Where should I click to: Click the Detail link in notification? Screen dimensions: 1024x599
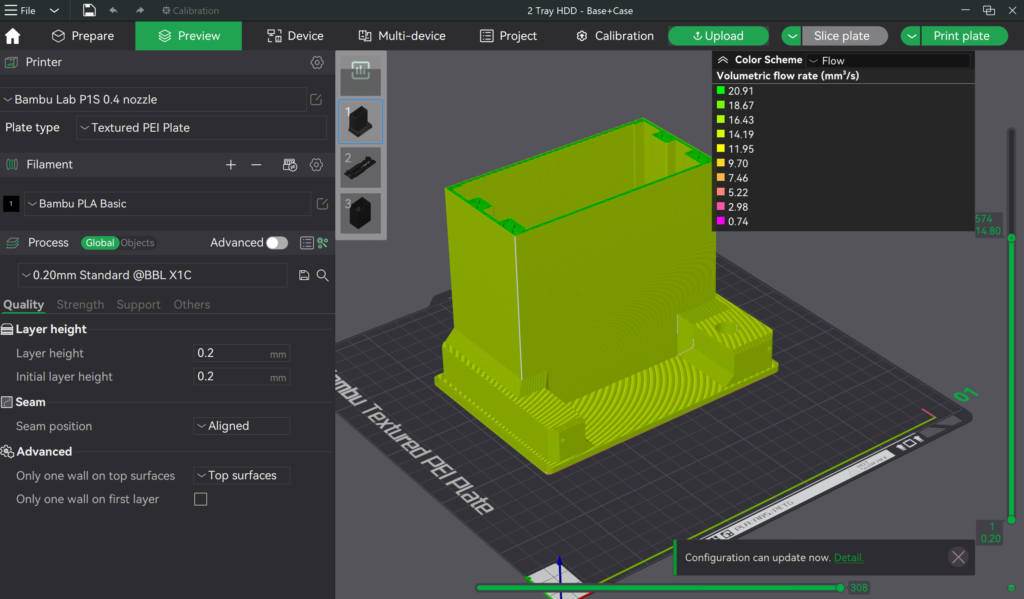coord(848,558)
